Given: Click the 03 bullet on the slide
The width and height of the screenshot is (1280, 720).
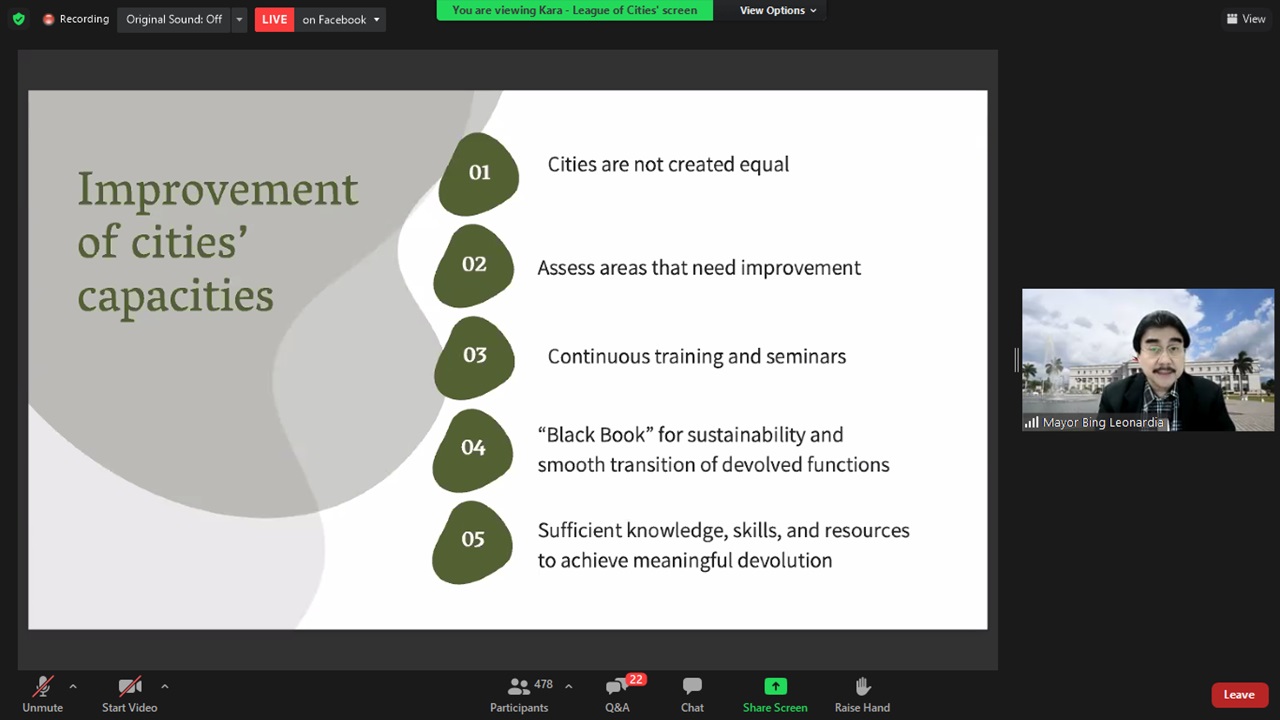Looking at the screenshot, I should point(474,356).
